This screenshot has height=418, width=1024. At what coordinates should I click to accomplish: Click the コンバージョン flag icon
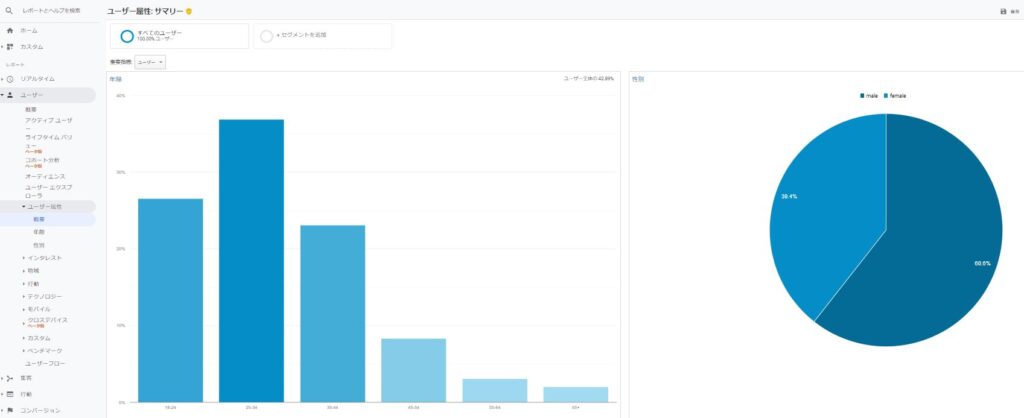pos(10,410)
